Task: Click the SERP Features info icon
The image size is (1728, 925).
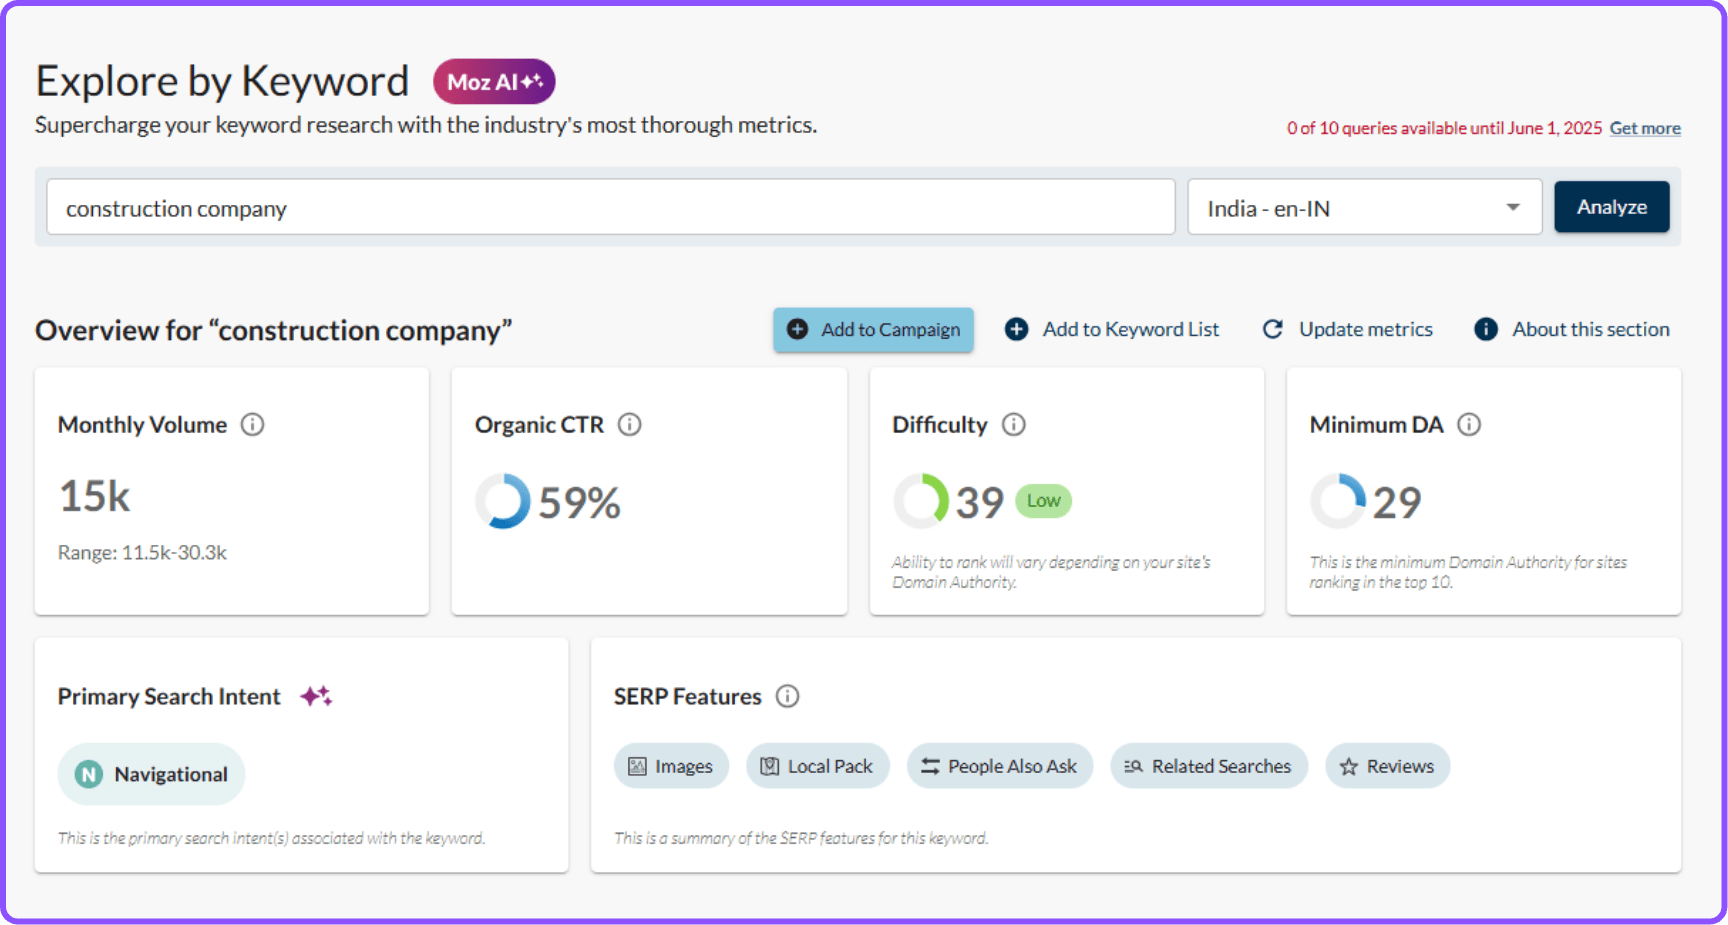Action: [x=788, y=696]
